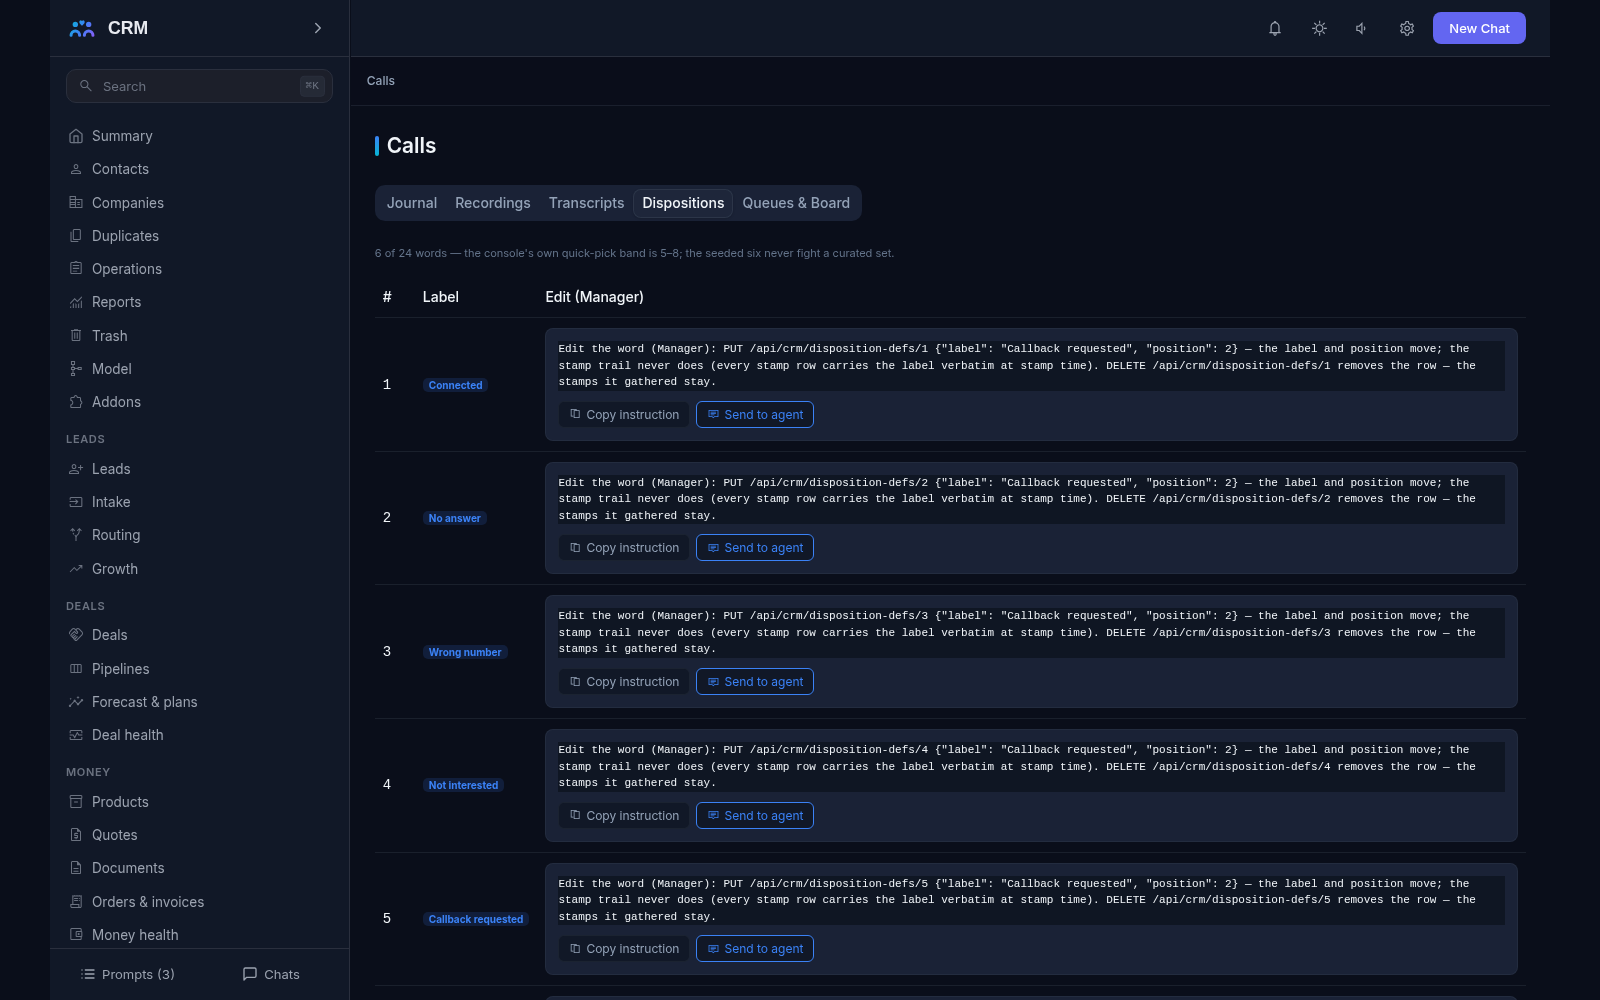The height and width of the screenshot is (1000, 1600).
Task: Switch to the Journal tab
Action: pyautogui.click(x=412, y=203)
